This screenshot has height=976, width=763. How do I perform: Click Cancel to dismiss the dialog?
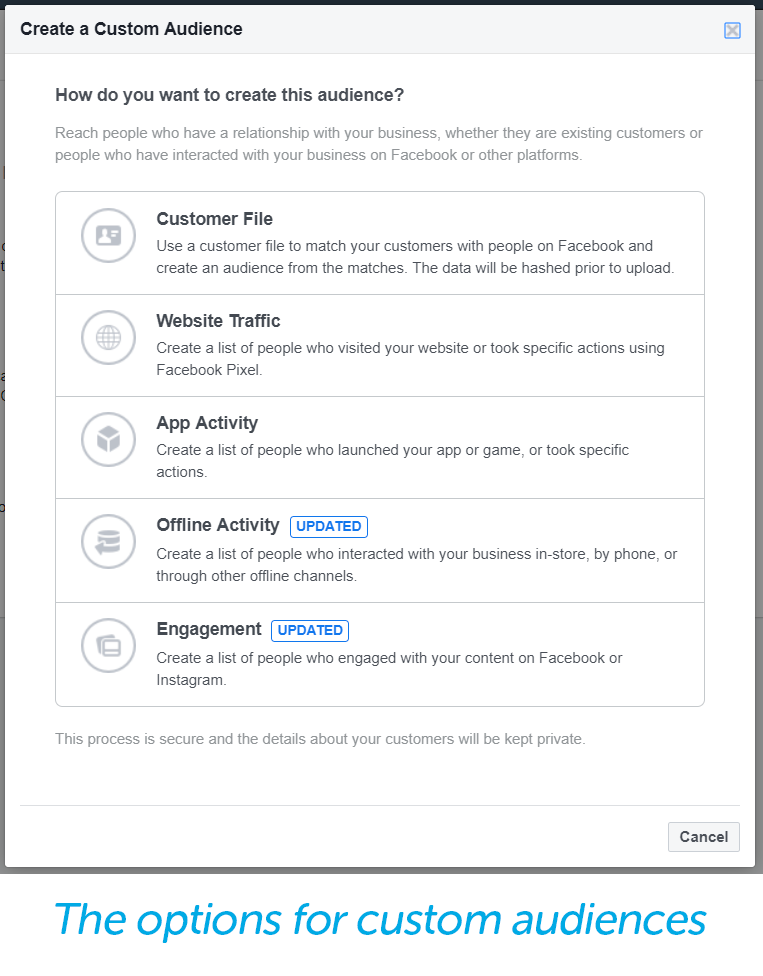[x=703, y=837]
